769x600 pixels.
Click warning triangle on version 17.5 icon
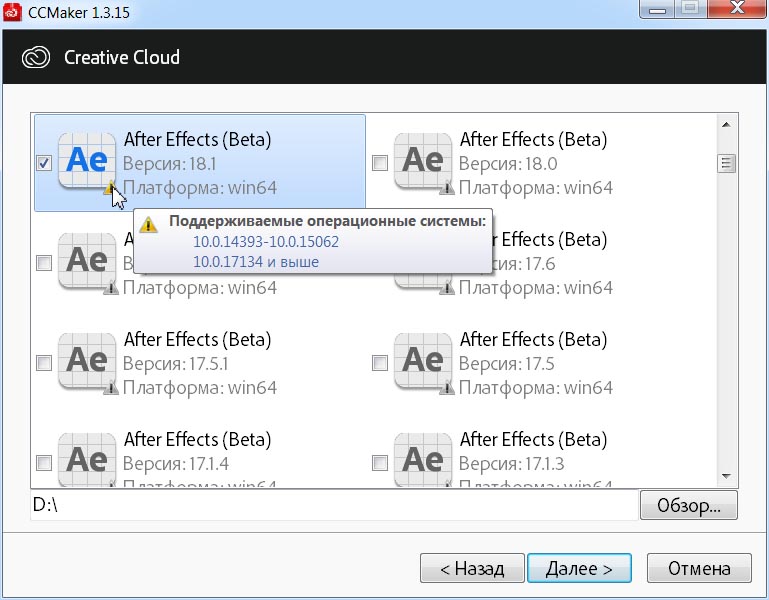[x=446, y=388]
